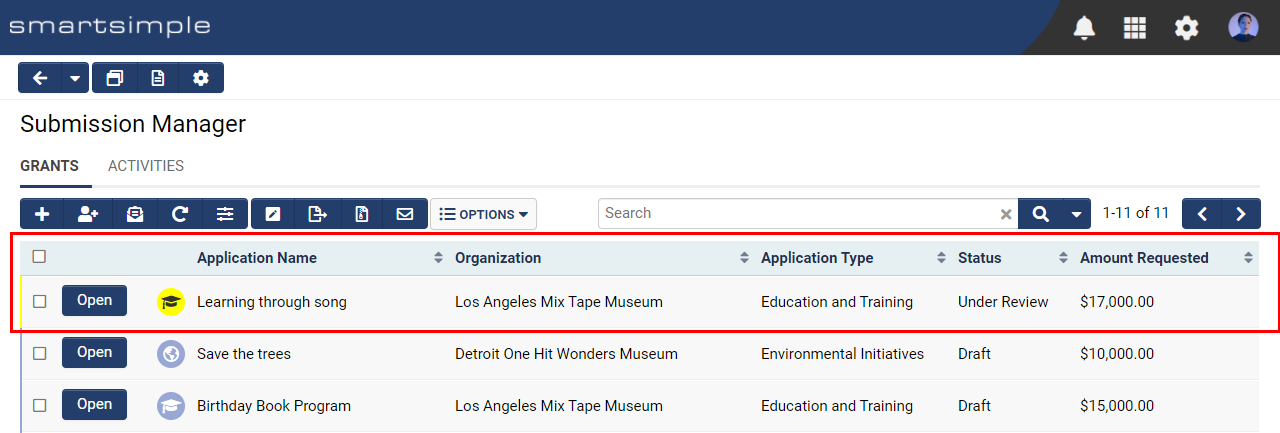1280x433 pixels.
Task: Expand the dropdown arrow next to the back button
Action: (x=75, y=78)
